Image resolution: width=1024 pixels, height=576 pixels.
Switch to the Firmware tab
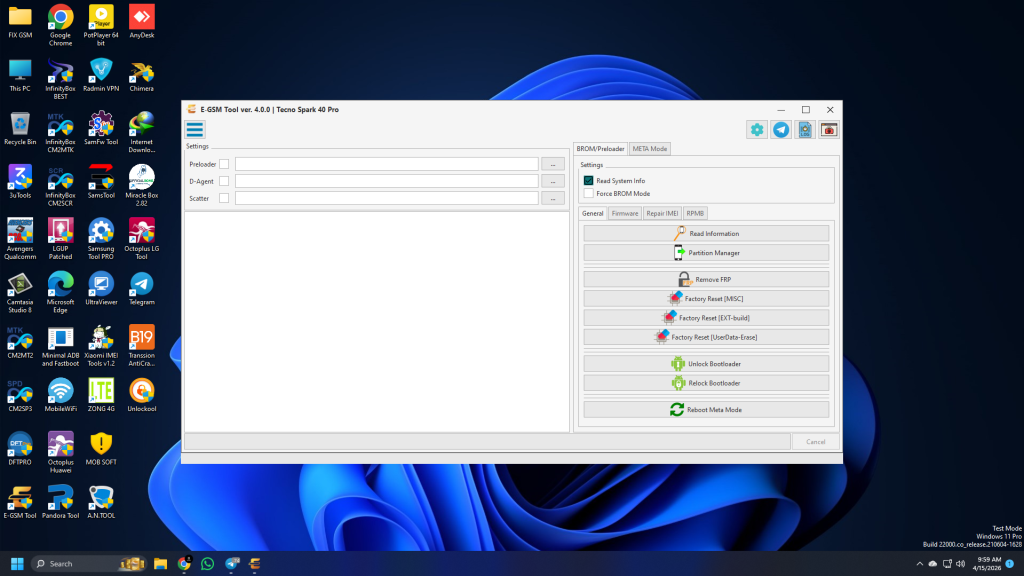pos(625,213)
